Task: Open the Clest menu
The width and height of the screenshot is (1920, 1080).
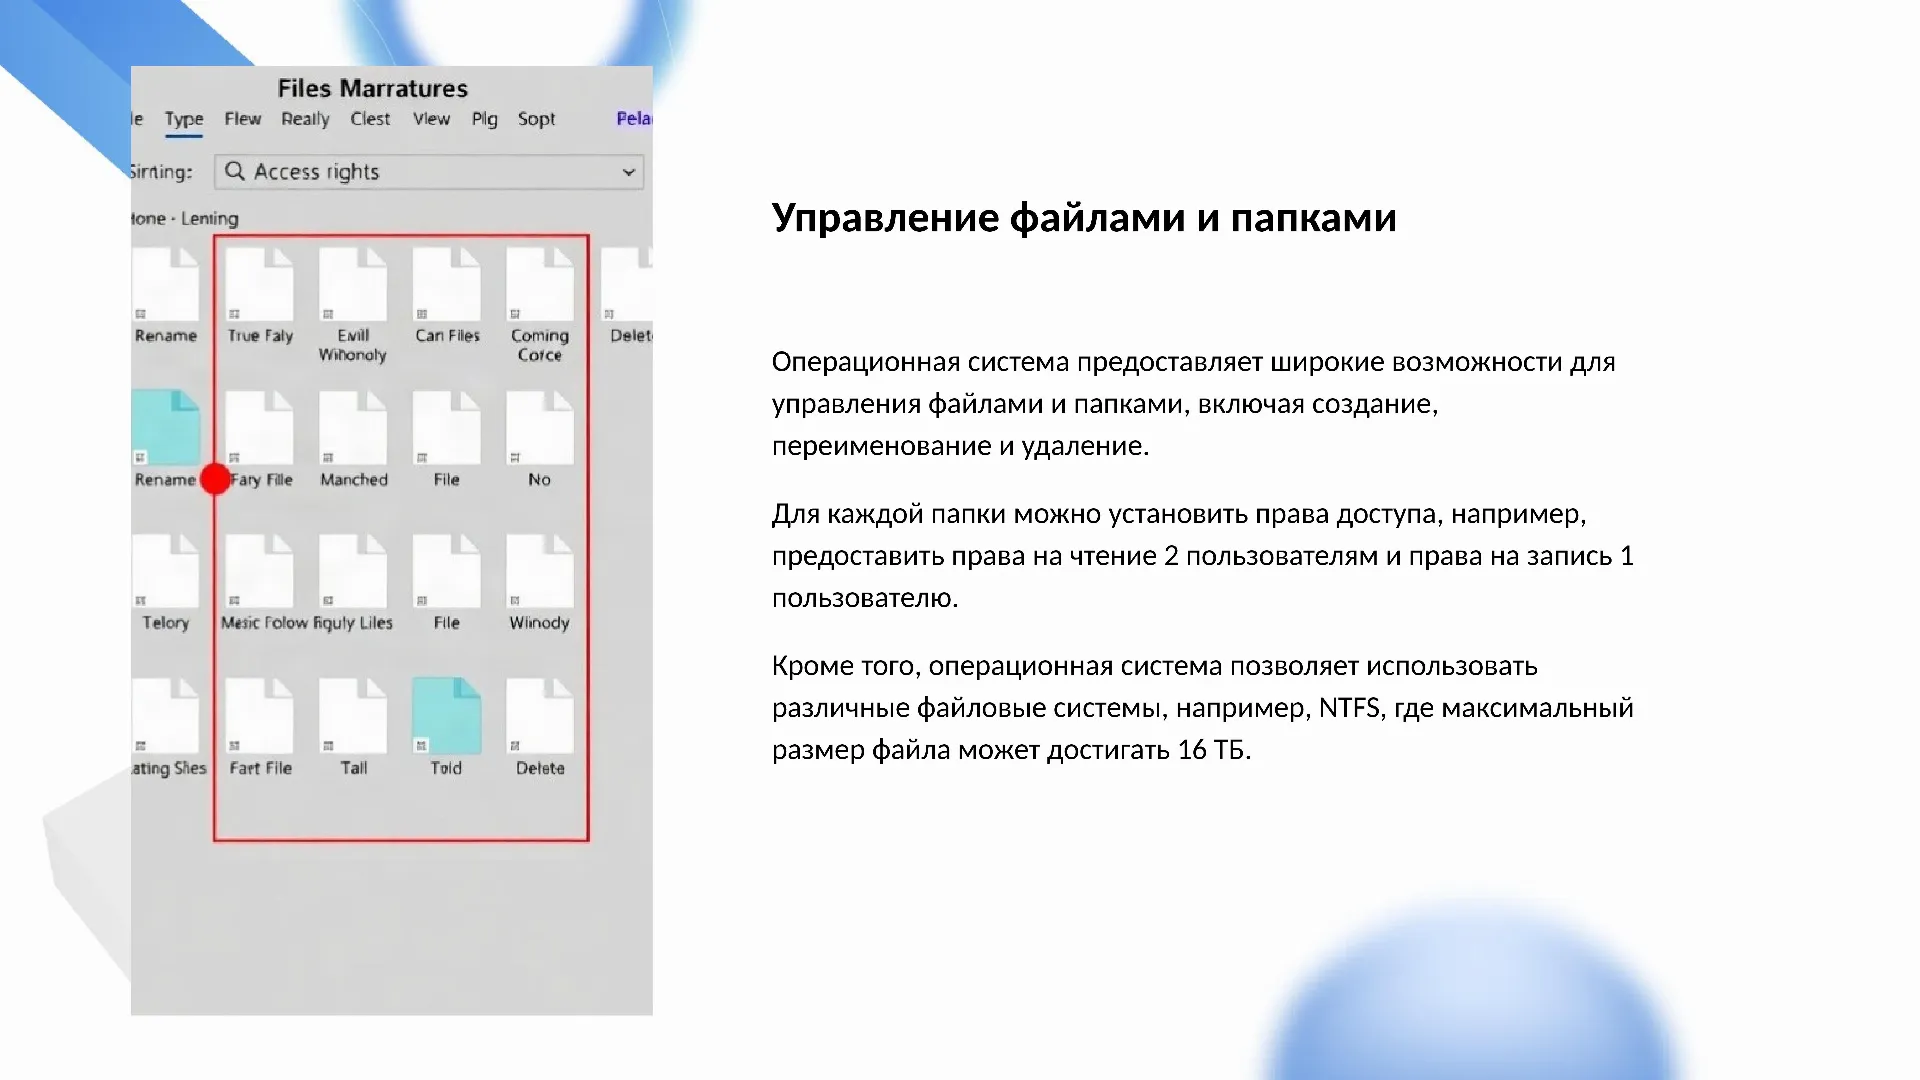Action: click(x=370, y=119)
